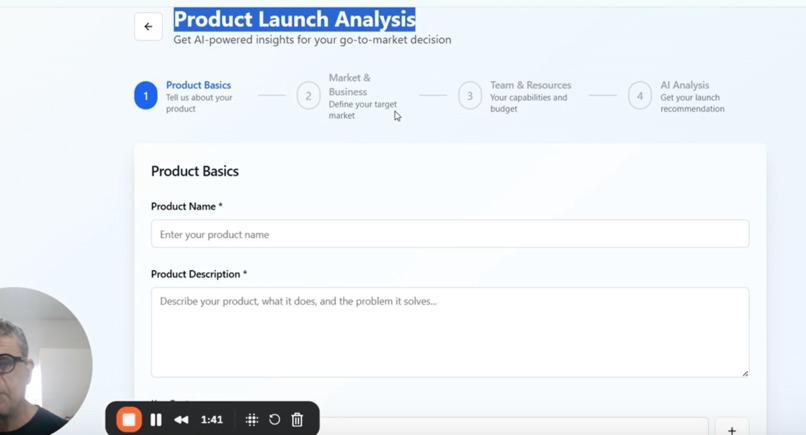Click 'Your capabilities and budget' text

click(528, 103)
